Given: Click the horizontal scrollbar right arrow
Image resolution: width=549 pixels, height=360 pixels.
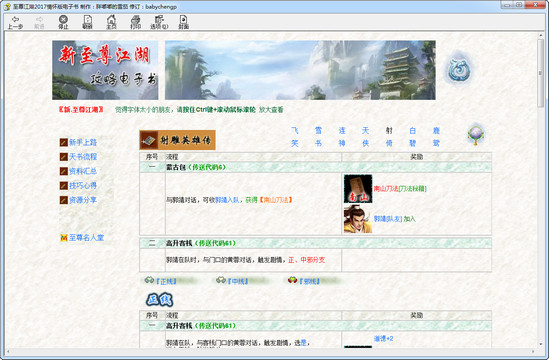Looking at the screenshot, I should pyautogui.click(x=533, y=351).
